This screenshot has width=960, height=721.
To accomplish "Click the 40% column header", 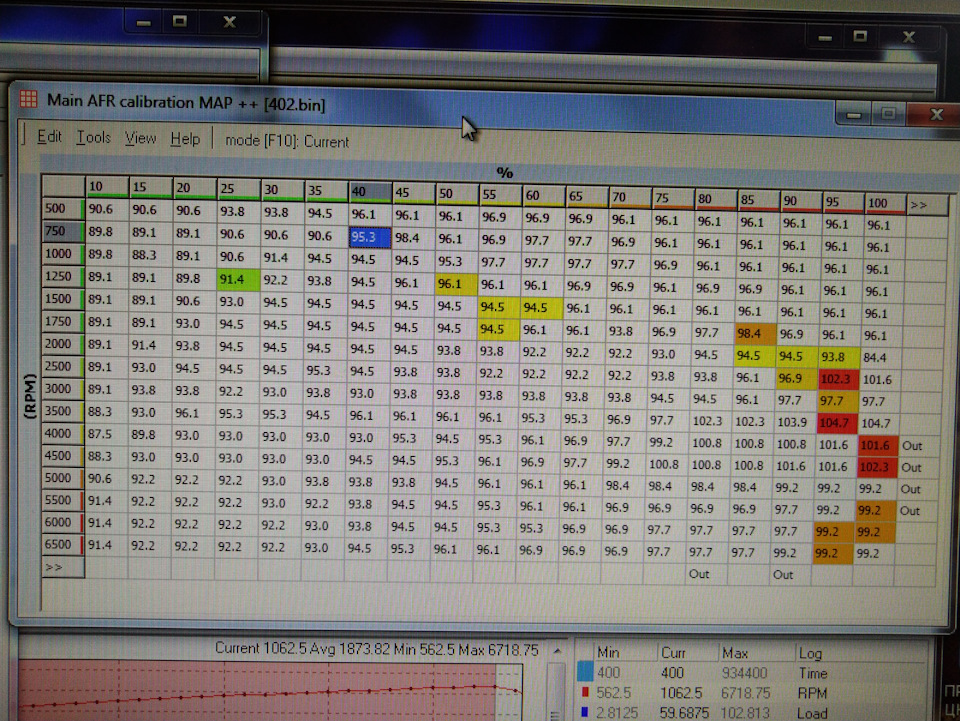I will point(369,192).
